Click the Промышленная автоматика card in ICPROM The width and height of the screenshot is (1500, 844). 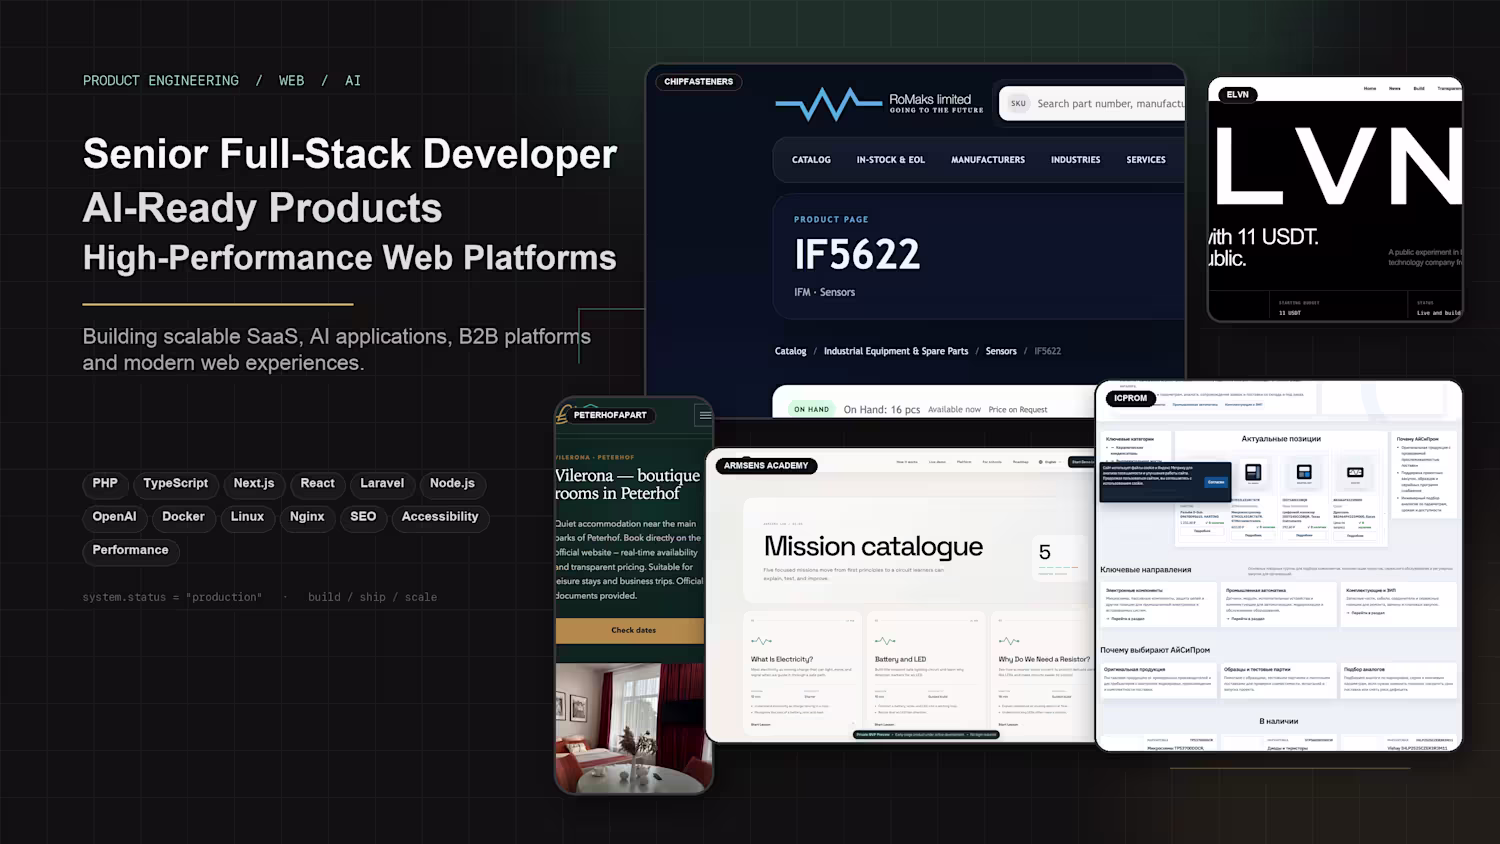[x=1279, y=604]
